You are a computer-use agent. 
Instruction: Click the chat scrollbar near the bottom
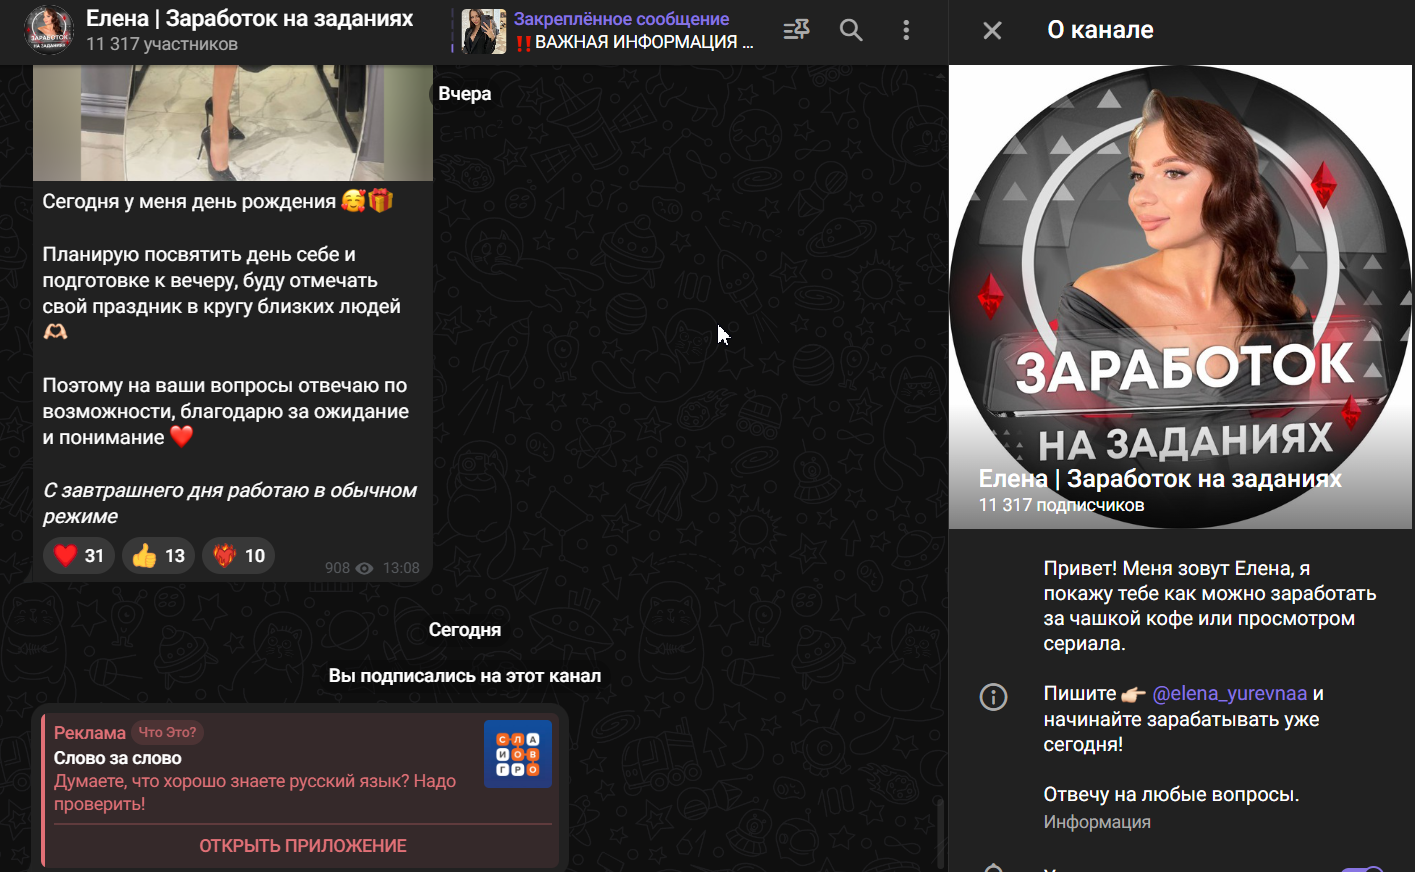coord(940,835)
